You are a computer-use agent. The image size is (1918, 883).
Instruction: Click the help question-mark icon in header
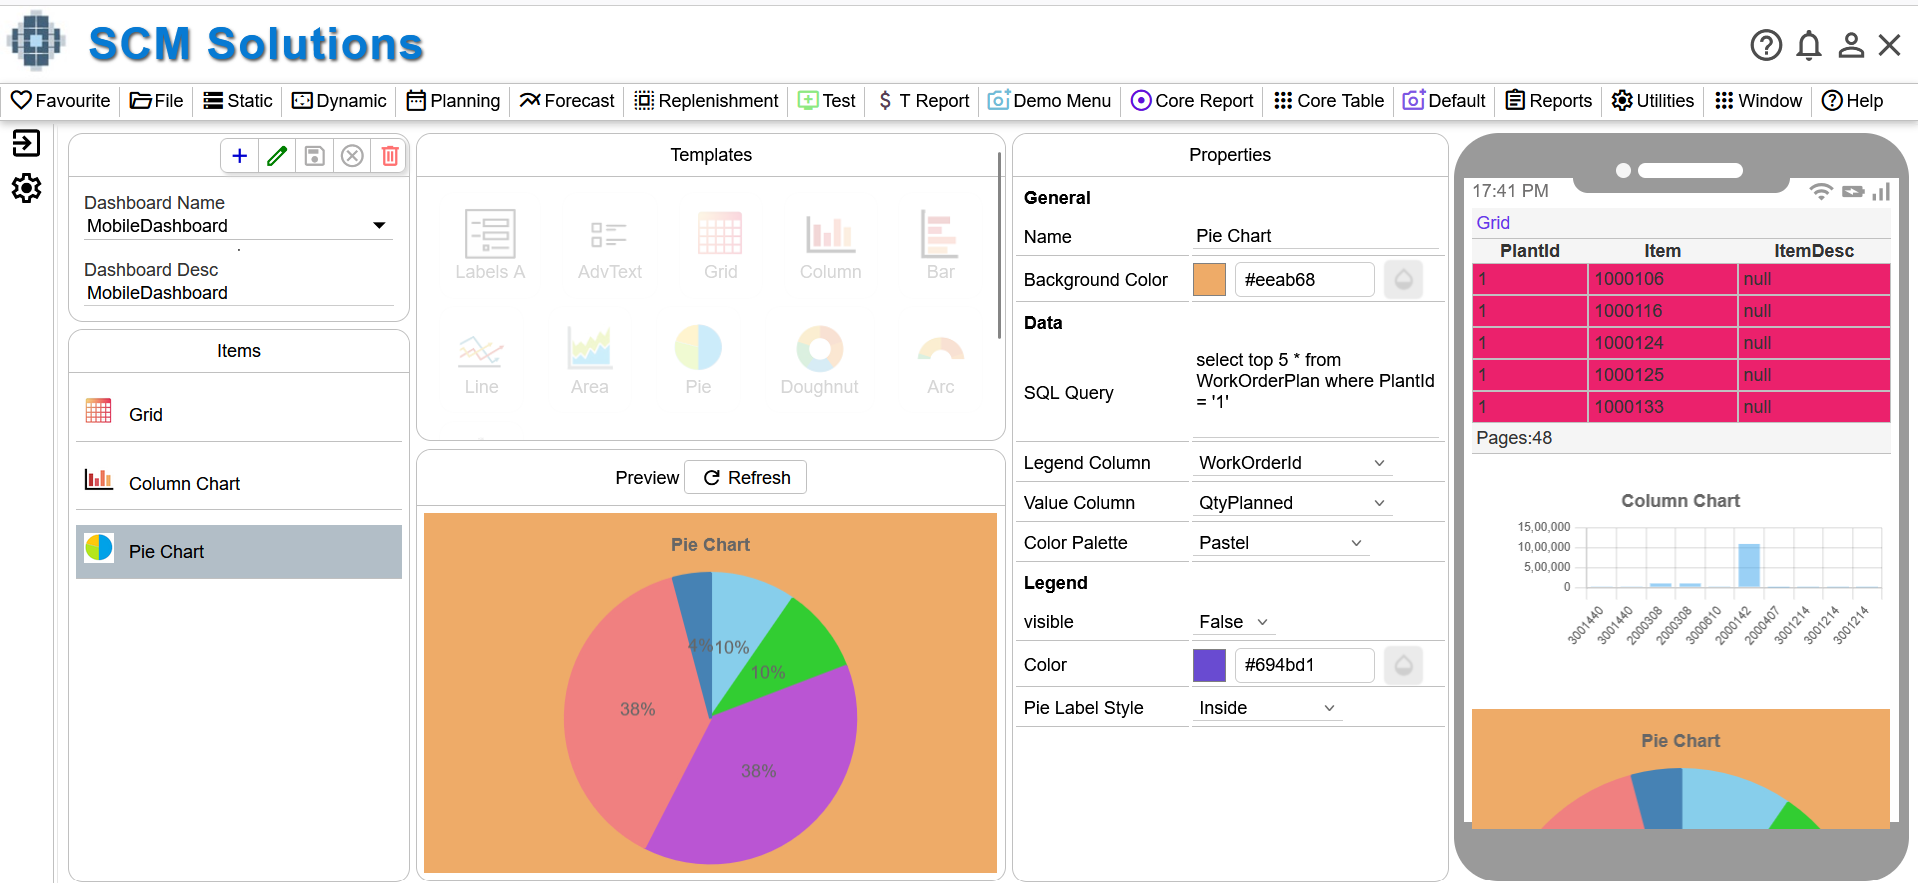point(1766,45)
